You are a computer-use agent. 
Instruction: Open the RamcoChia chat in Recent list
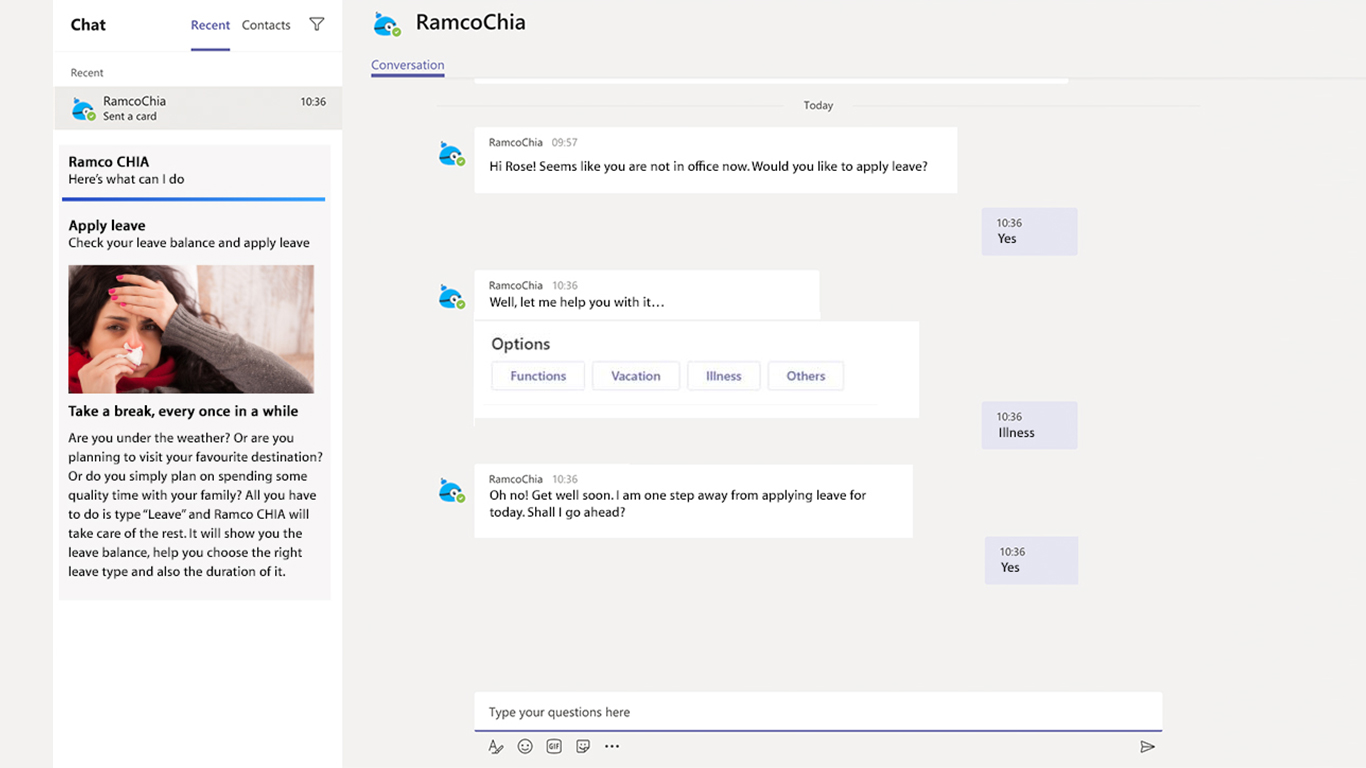coord(198,108)
